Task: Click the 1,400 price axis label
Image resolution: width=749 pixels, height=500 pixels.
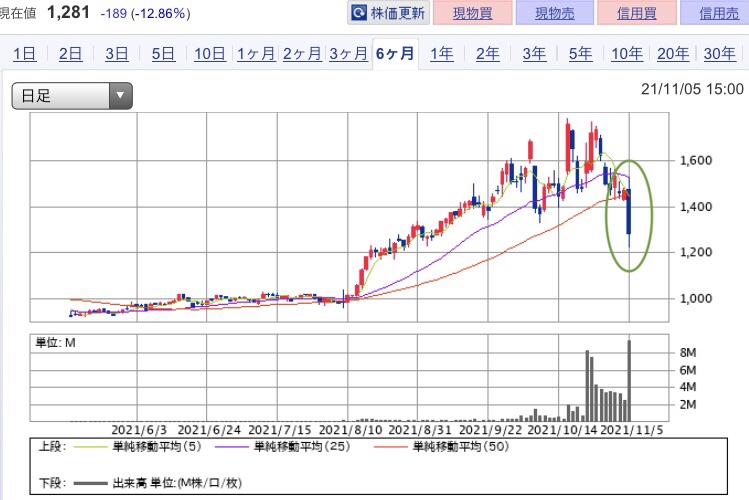Action: (696, 207)
